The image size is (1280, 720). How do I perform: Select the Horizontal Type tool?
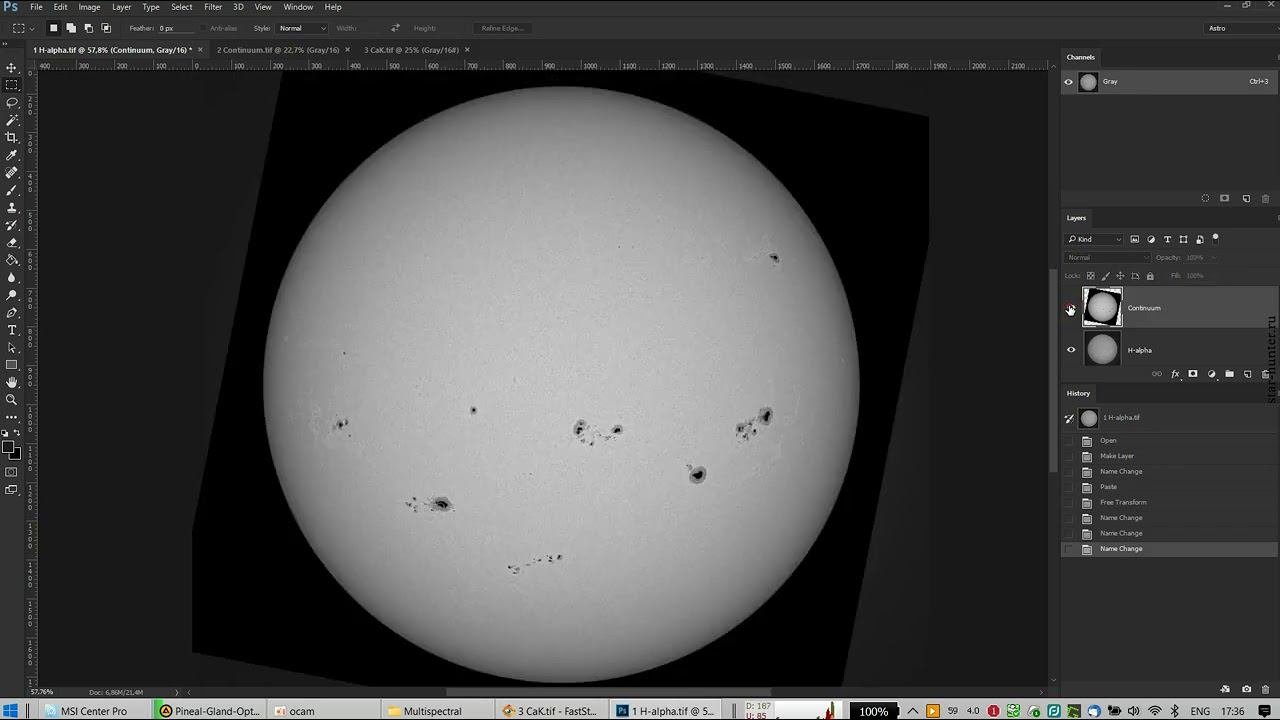point(12,330)
